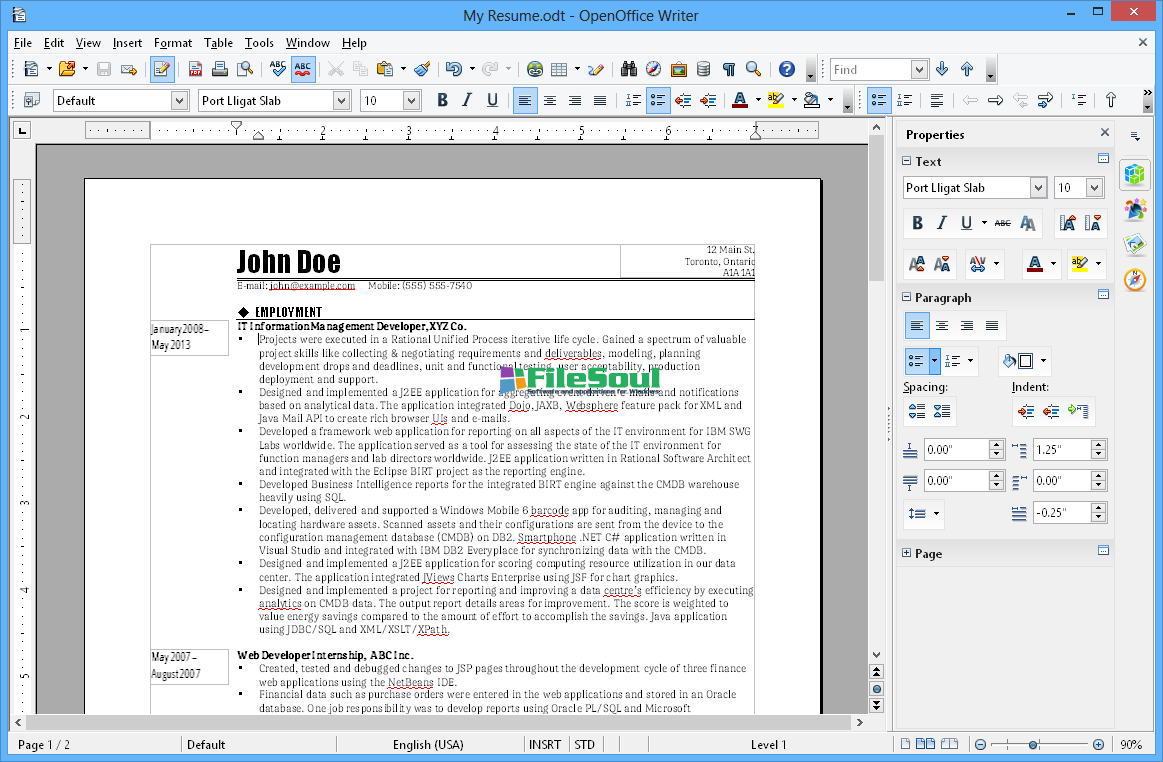Viewport: 1163px width, 762px height.
Task: Open the OpenOffice Help icon
Action: pos(787,69)
